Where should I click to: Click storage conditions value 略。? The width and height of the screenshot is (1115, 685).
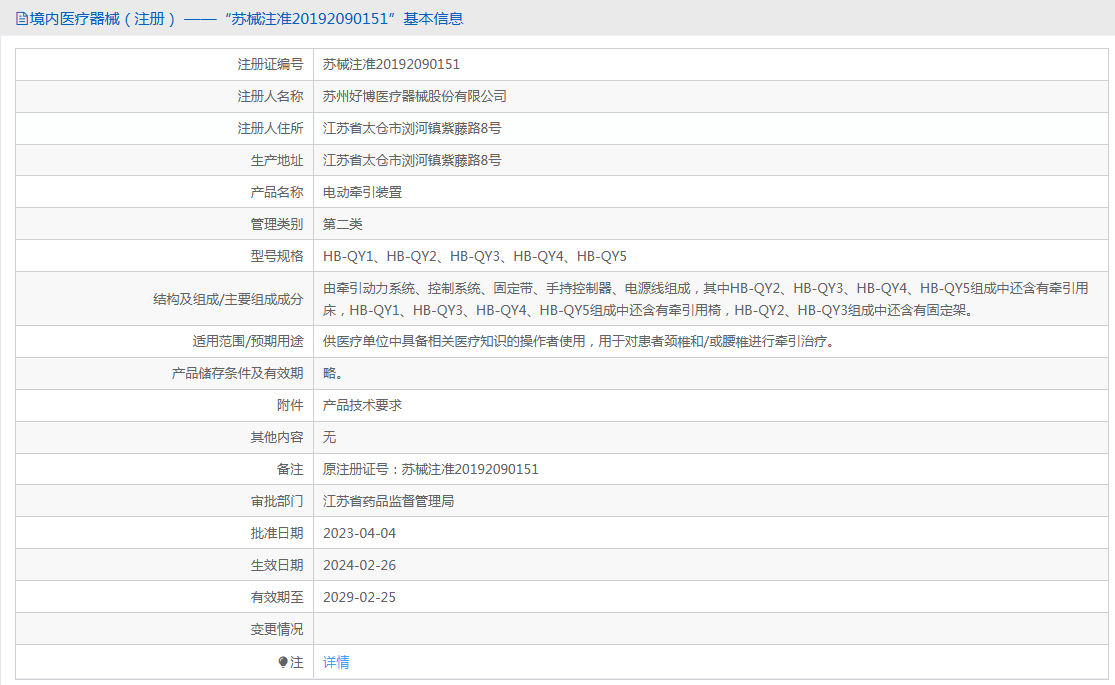[333, 374]
